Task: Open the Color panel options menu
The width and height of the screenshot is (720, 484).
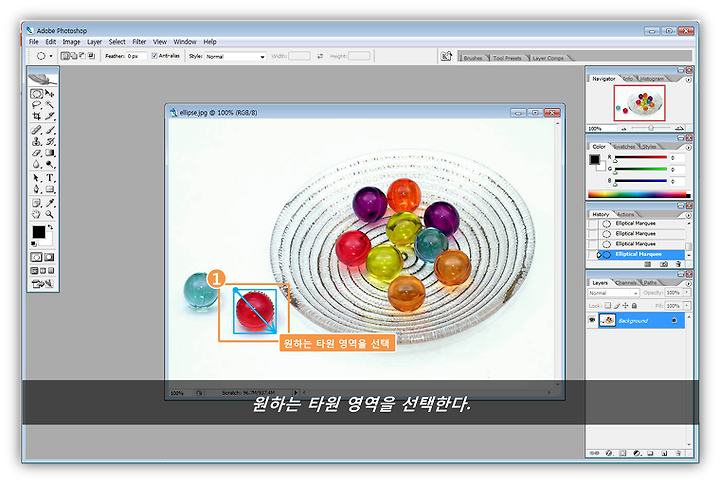Action: (688, 147)
